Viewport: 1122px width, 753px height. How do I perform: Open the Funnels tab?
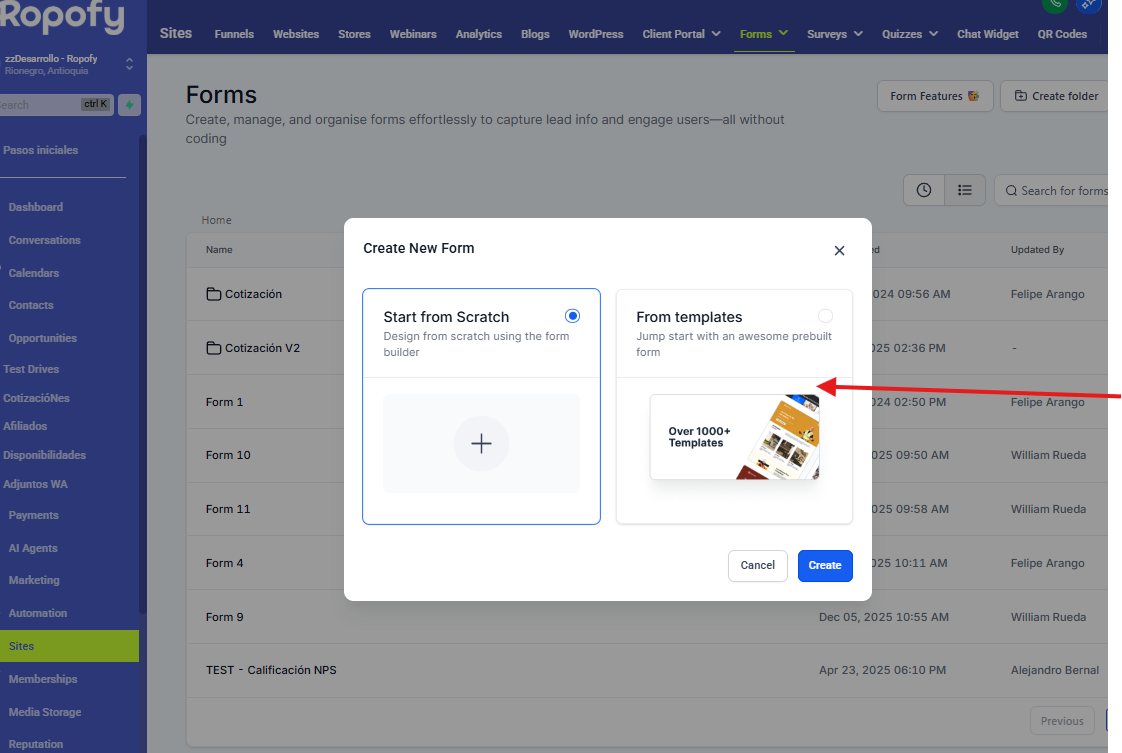coord(234,34)
